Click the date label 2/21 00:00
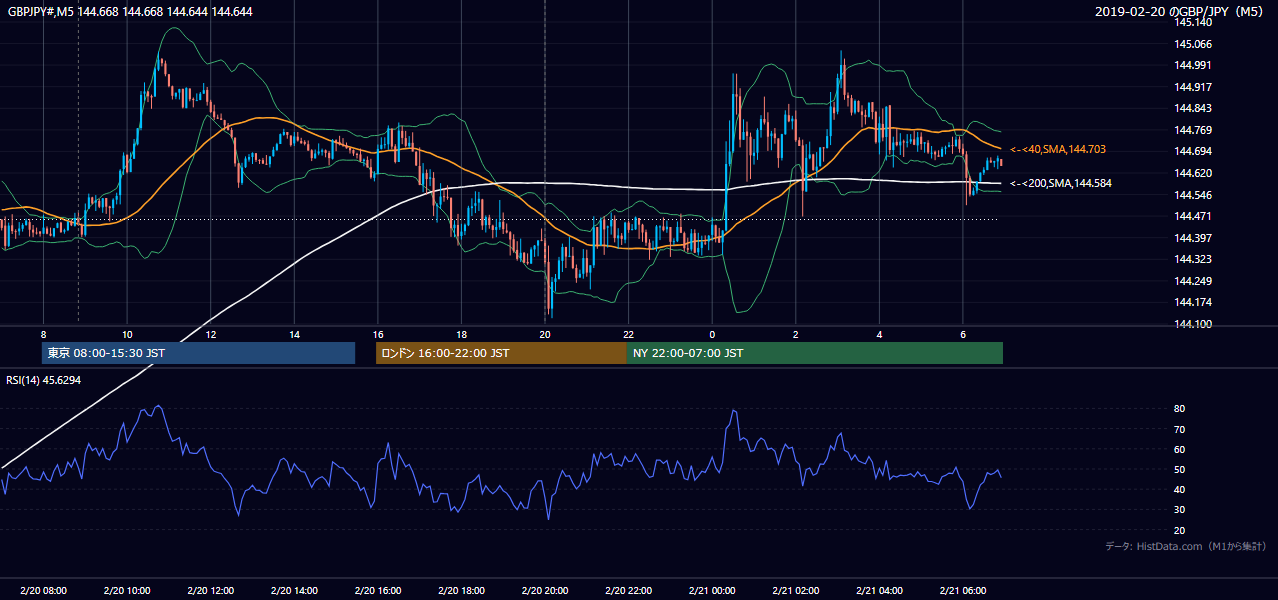The width and height of the screenshot is (1278, 600). pyautogui.click(x=712, y=591)
